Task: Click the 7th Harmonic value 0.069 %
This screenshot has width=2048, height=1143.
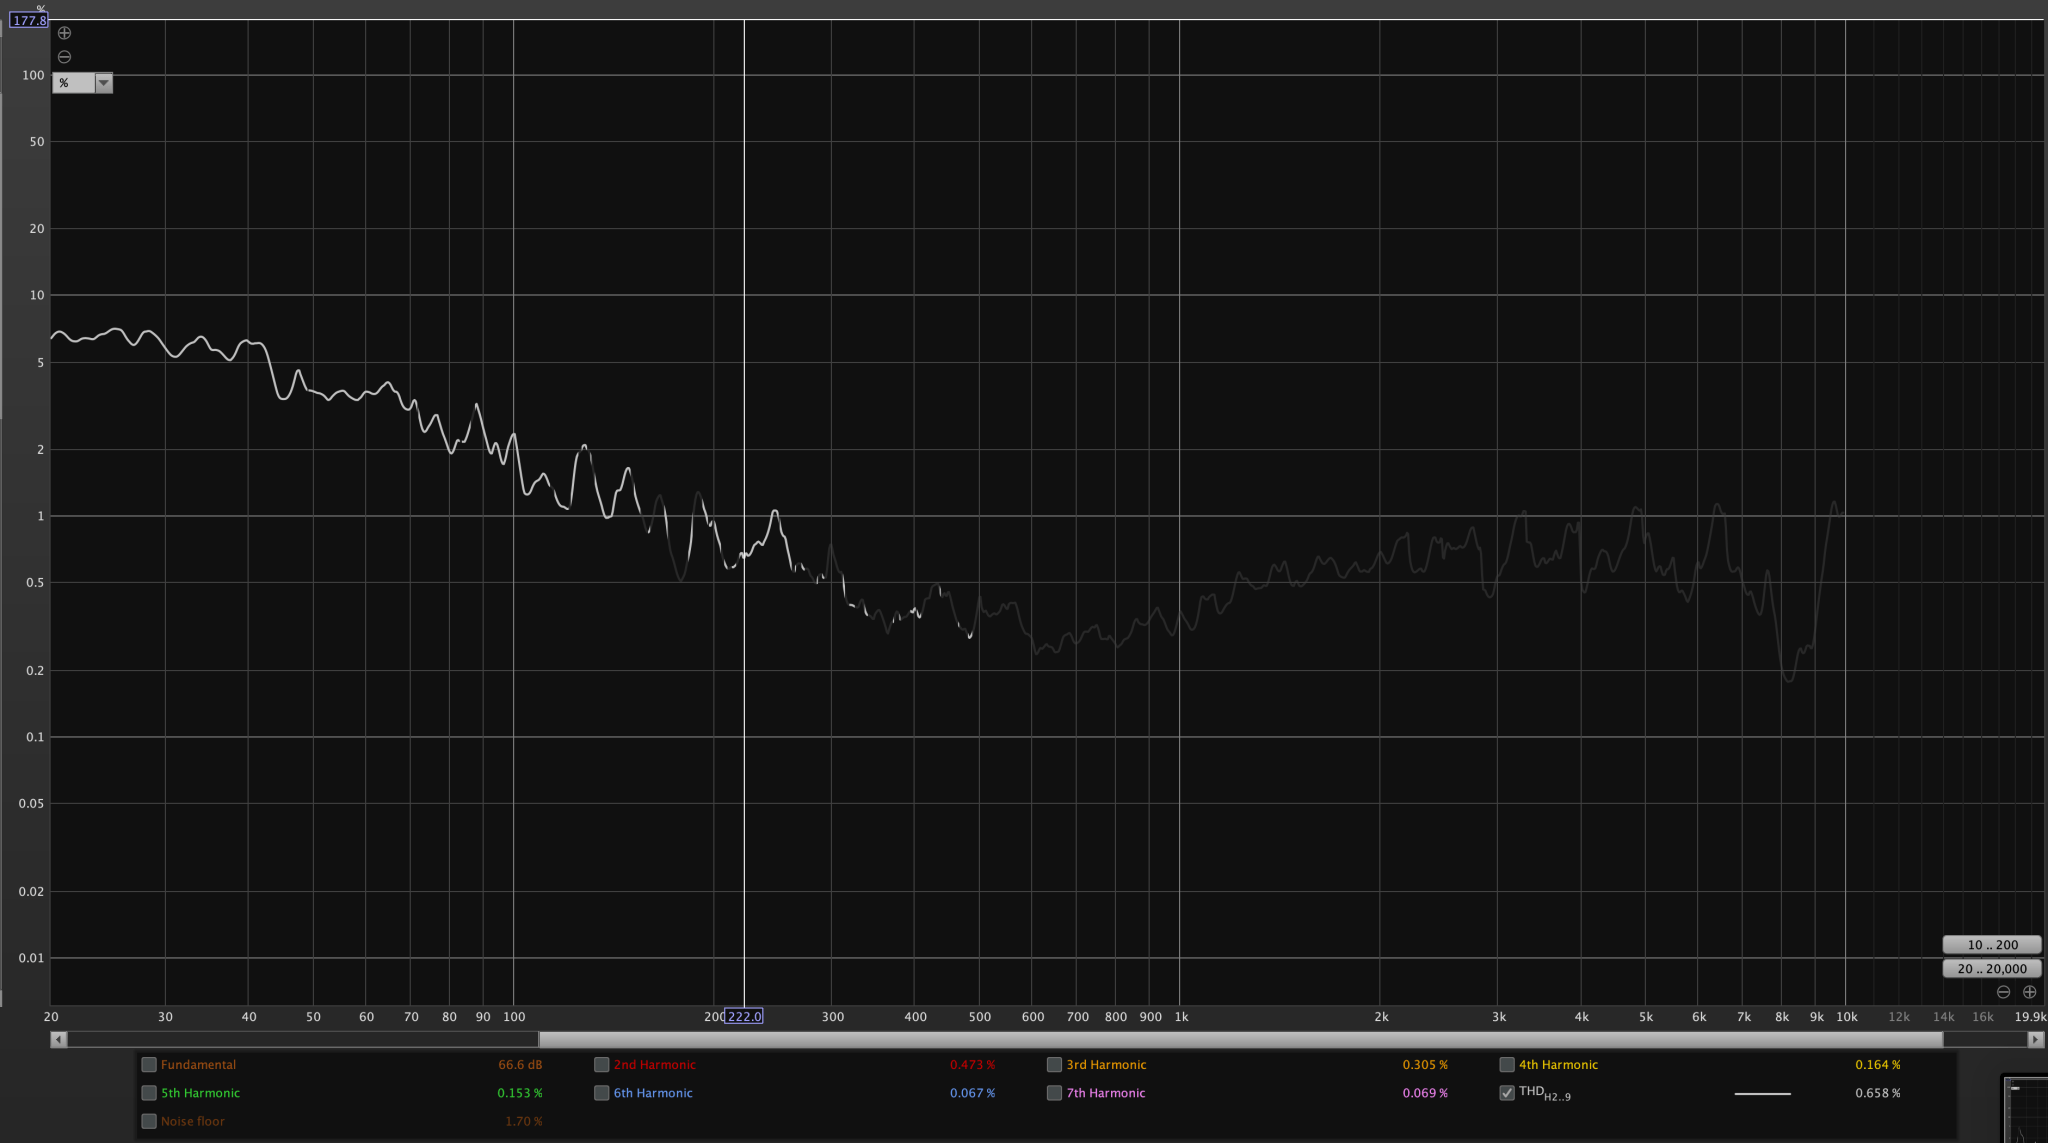Action: (x=1425, y=1093)
